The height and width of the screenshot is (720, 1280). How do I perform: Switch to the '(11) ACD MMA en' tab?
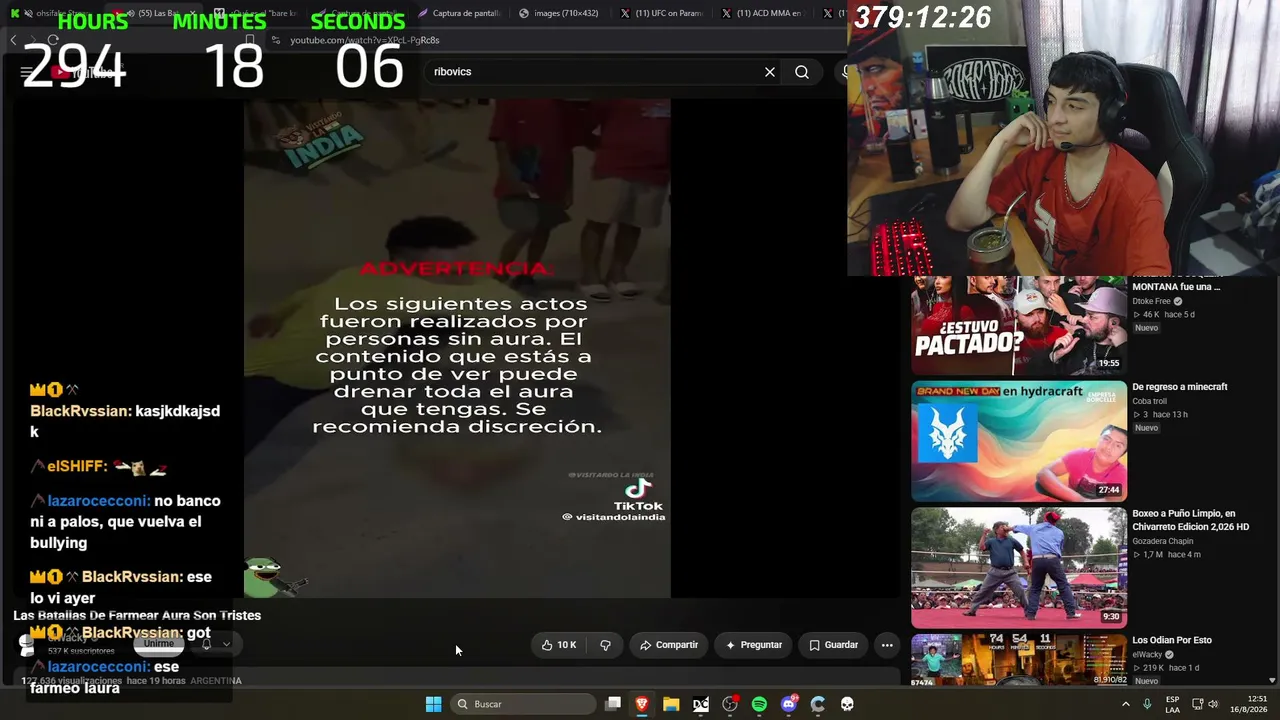761,14
